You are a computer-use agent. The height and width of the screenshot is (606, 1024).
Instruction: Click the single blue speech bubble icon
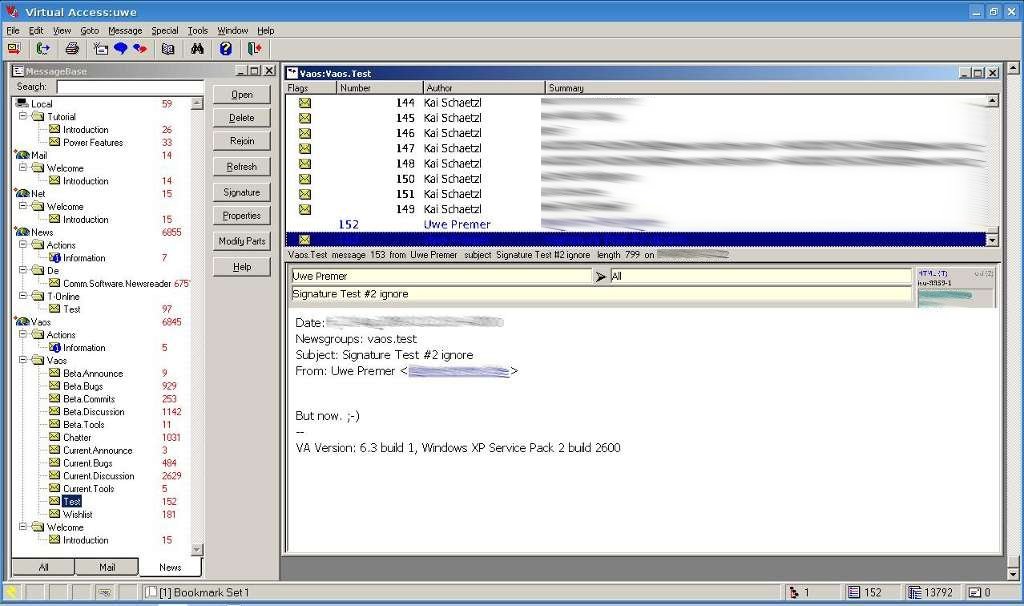point(121,48)
